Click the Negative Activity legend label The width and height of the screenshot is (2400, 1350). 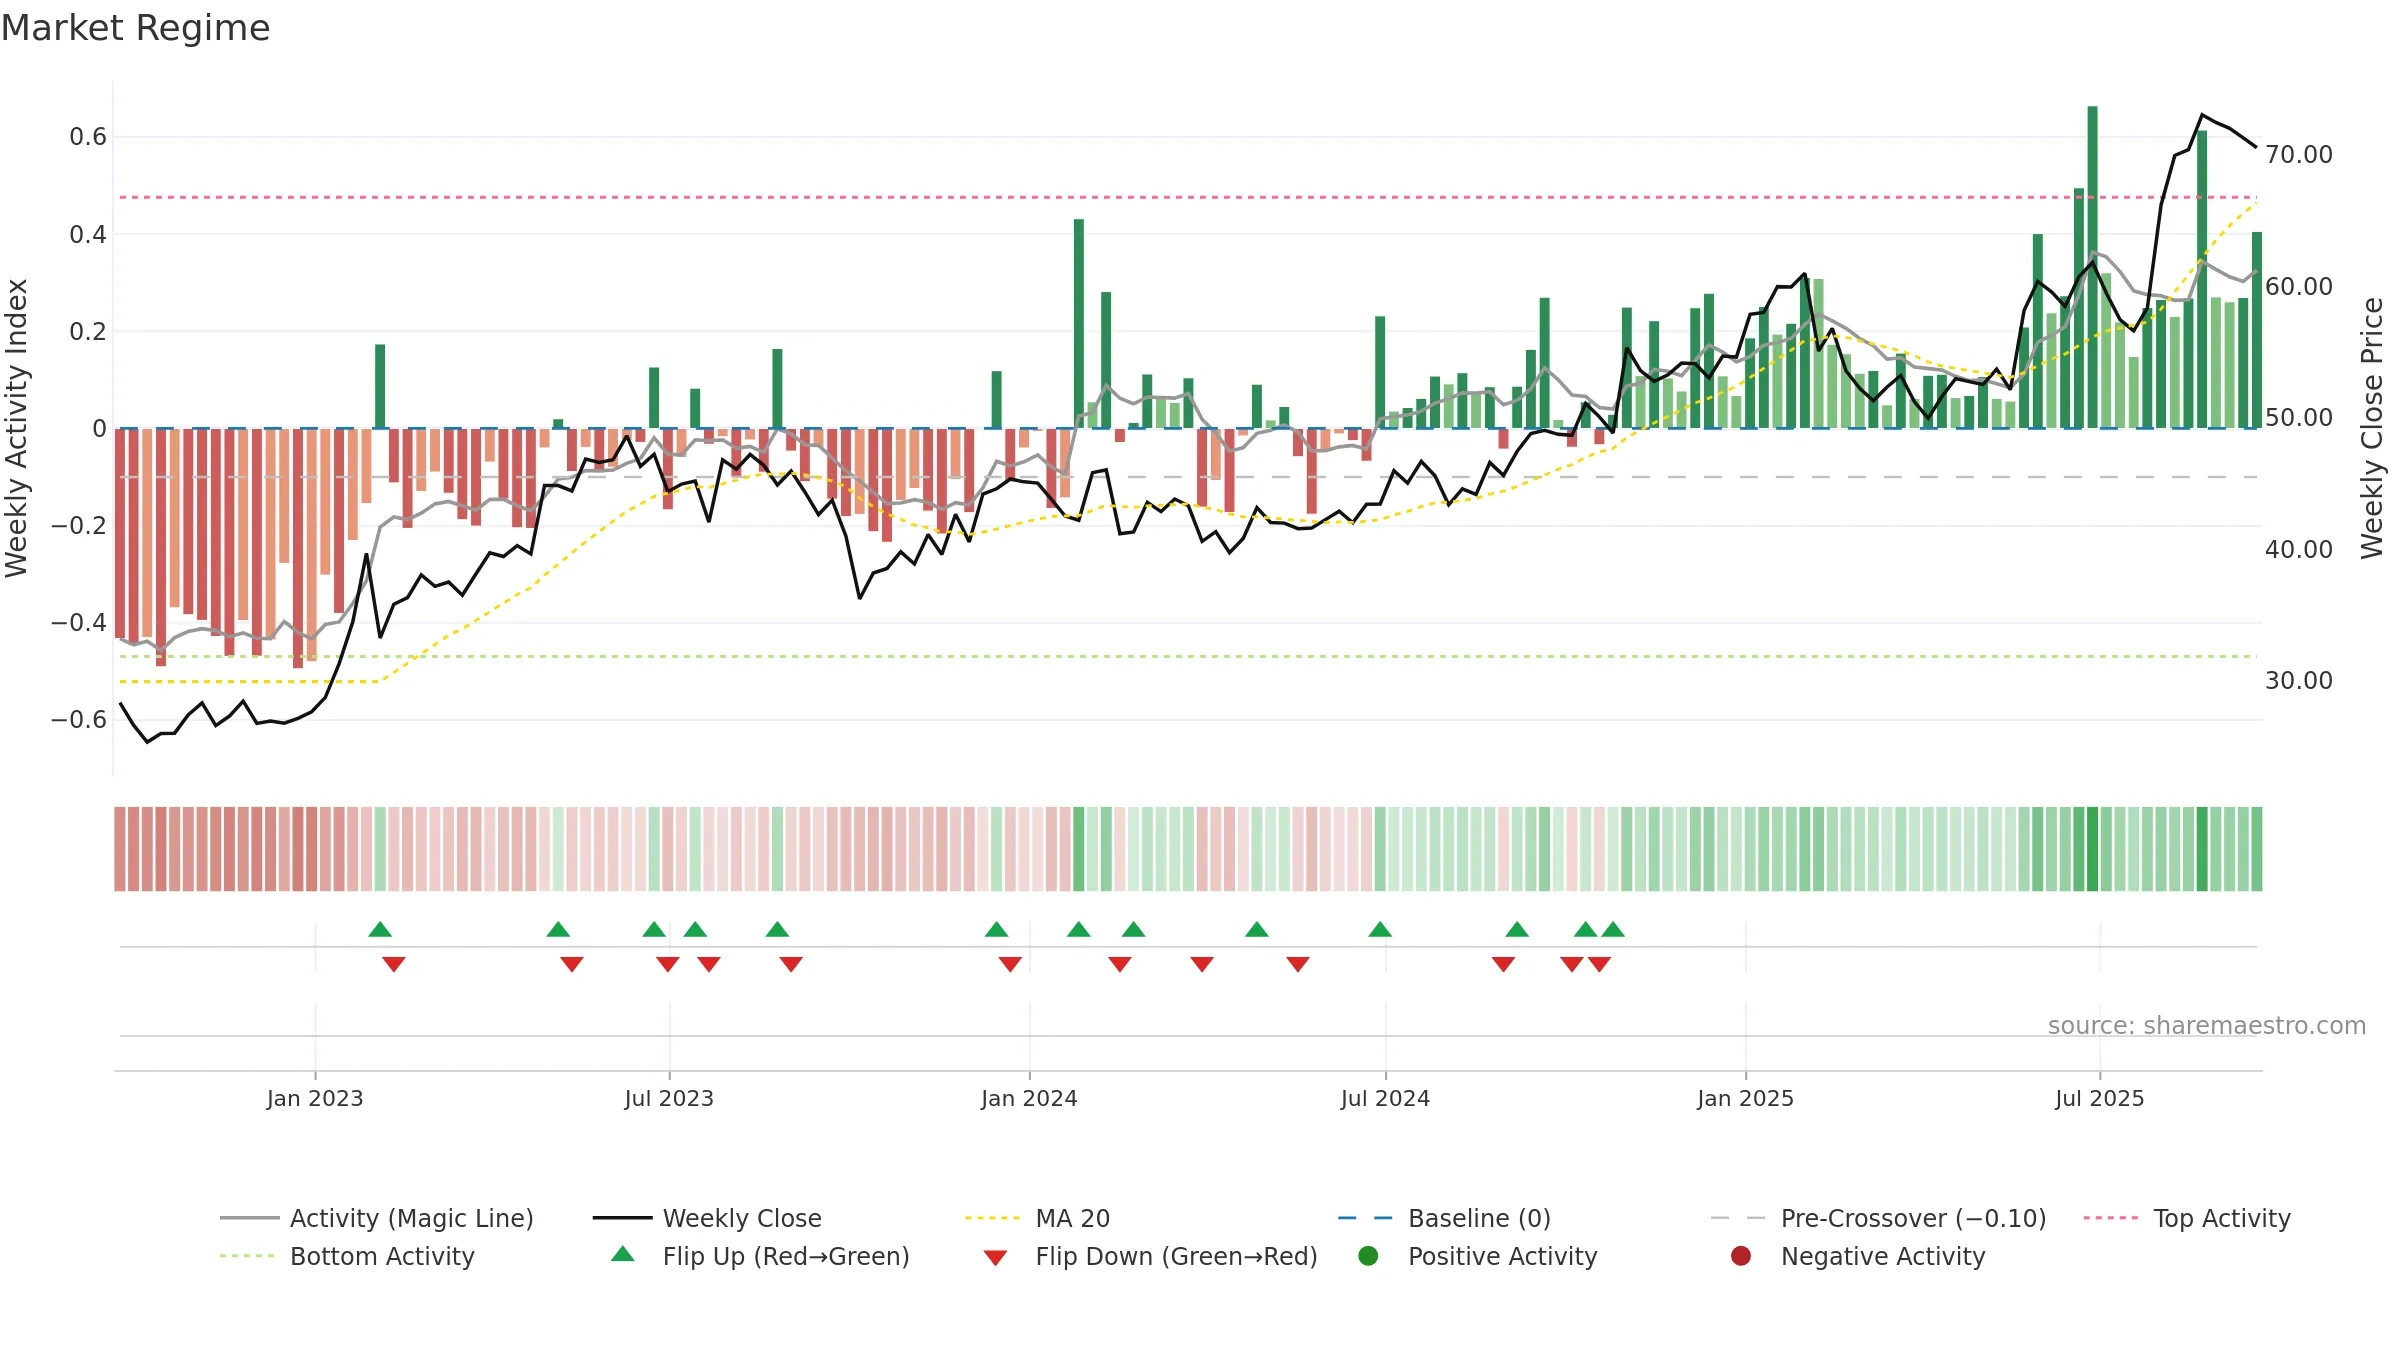click(x=1883, y=1256)
